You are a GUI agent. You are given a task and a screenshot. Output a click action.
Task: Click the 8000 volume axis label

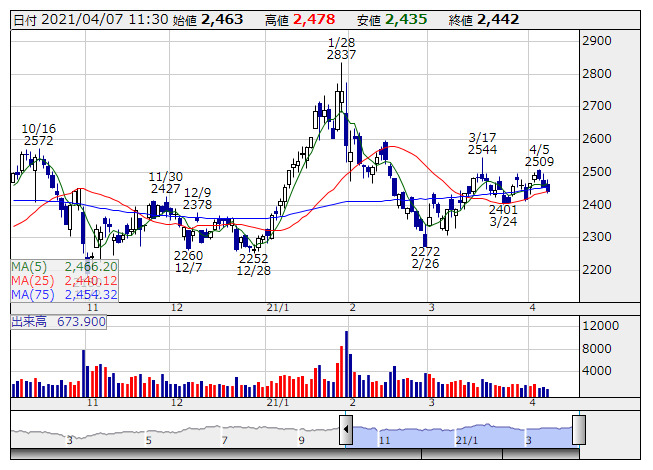point(597,348)
